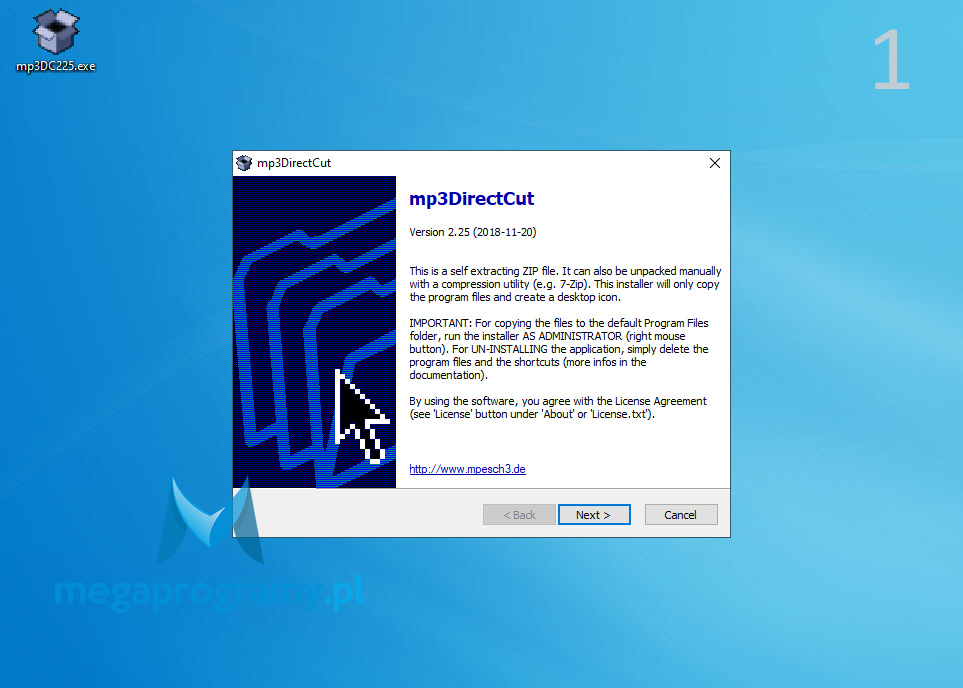Click the IMPORTANT administrator notice paragraph
The image size is (963, 688).
pyautogui.click(x=559, y=349)
